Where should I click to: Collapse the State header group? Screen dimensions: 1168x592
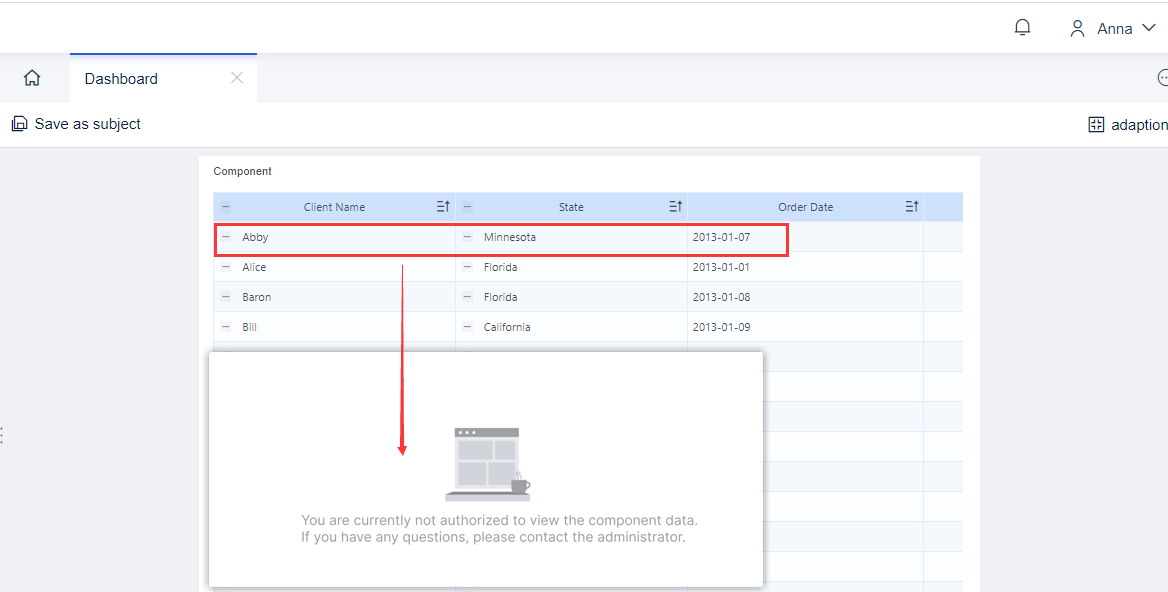coord(467,206)
